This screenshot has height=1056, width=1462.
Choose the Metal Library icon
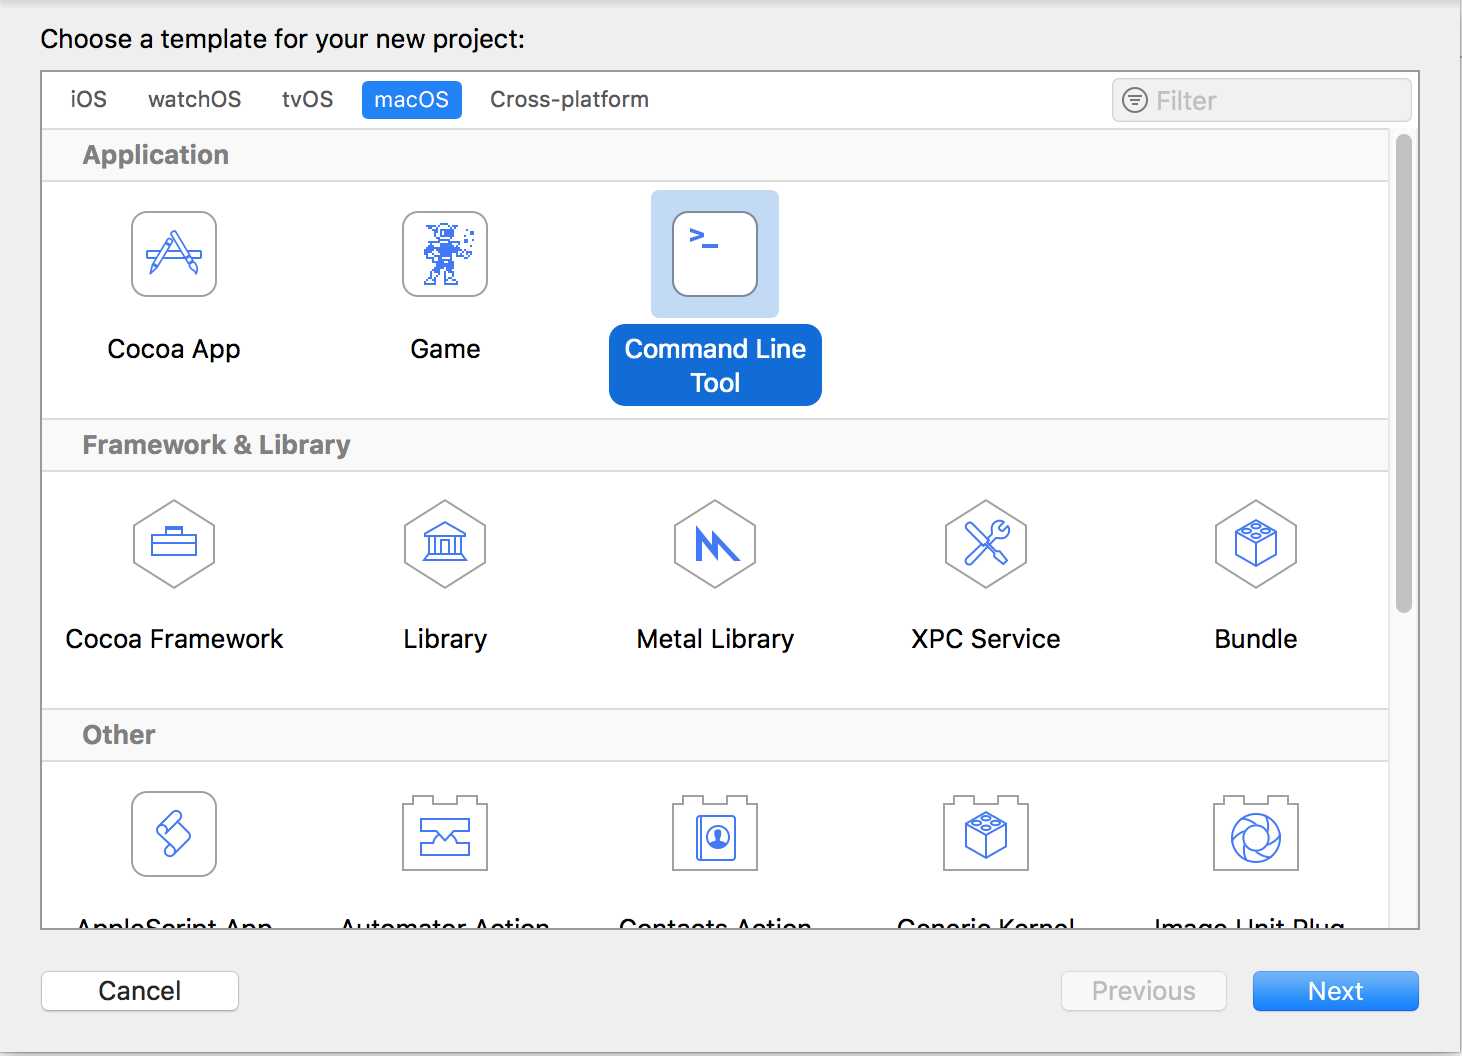pyautogui.click(x=715, y=544)
